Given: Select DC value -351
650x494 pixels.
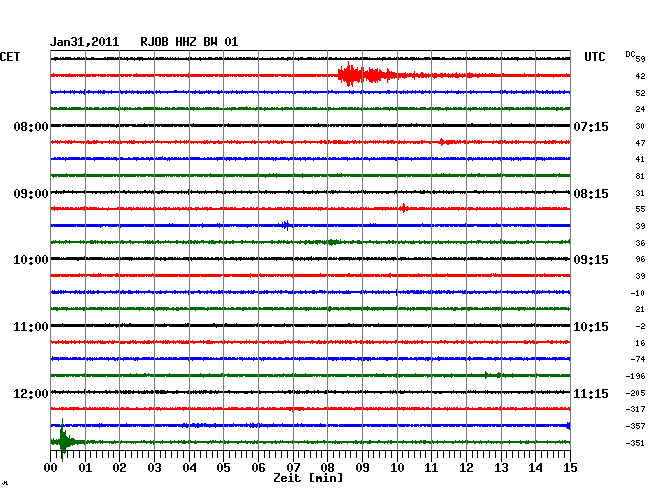Looking at the screenshot, I should [x=635, y=443].
